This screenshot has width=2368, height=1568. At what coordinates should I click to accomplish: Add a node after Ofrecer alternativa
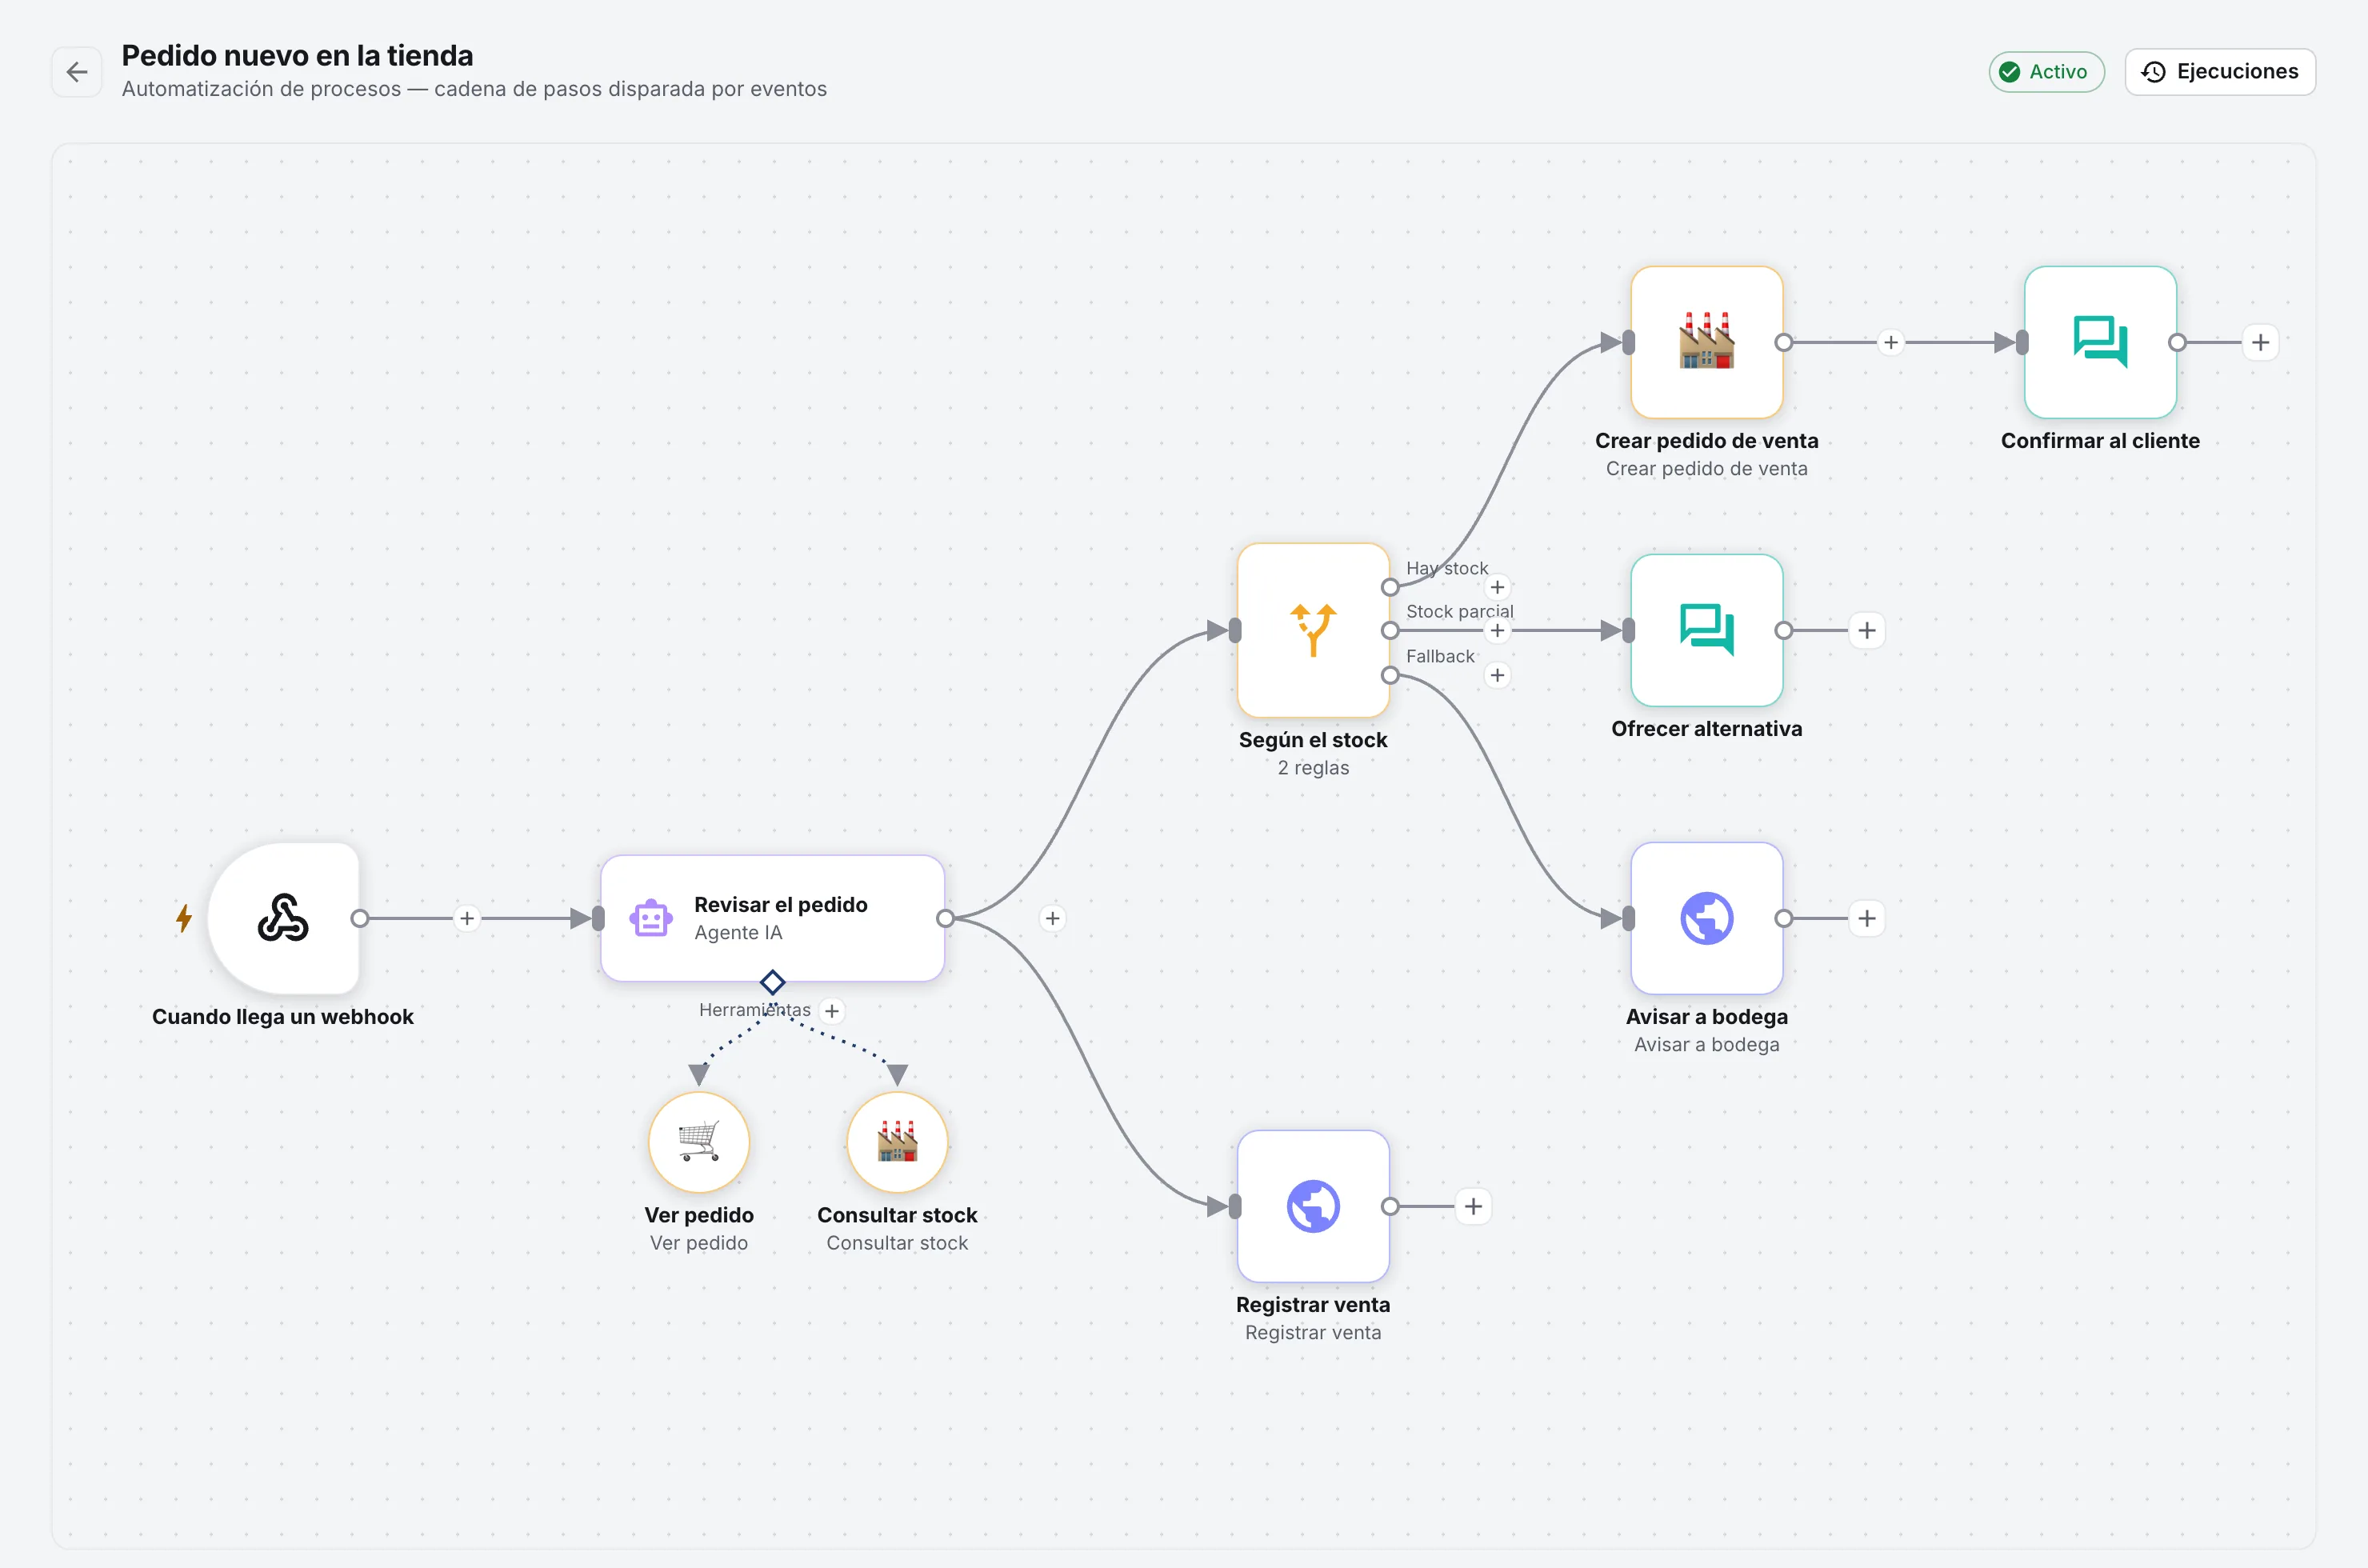click(1866, 630)
